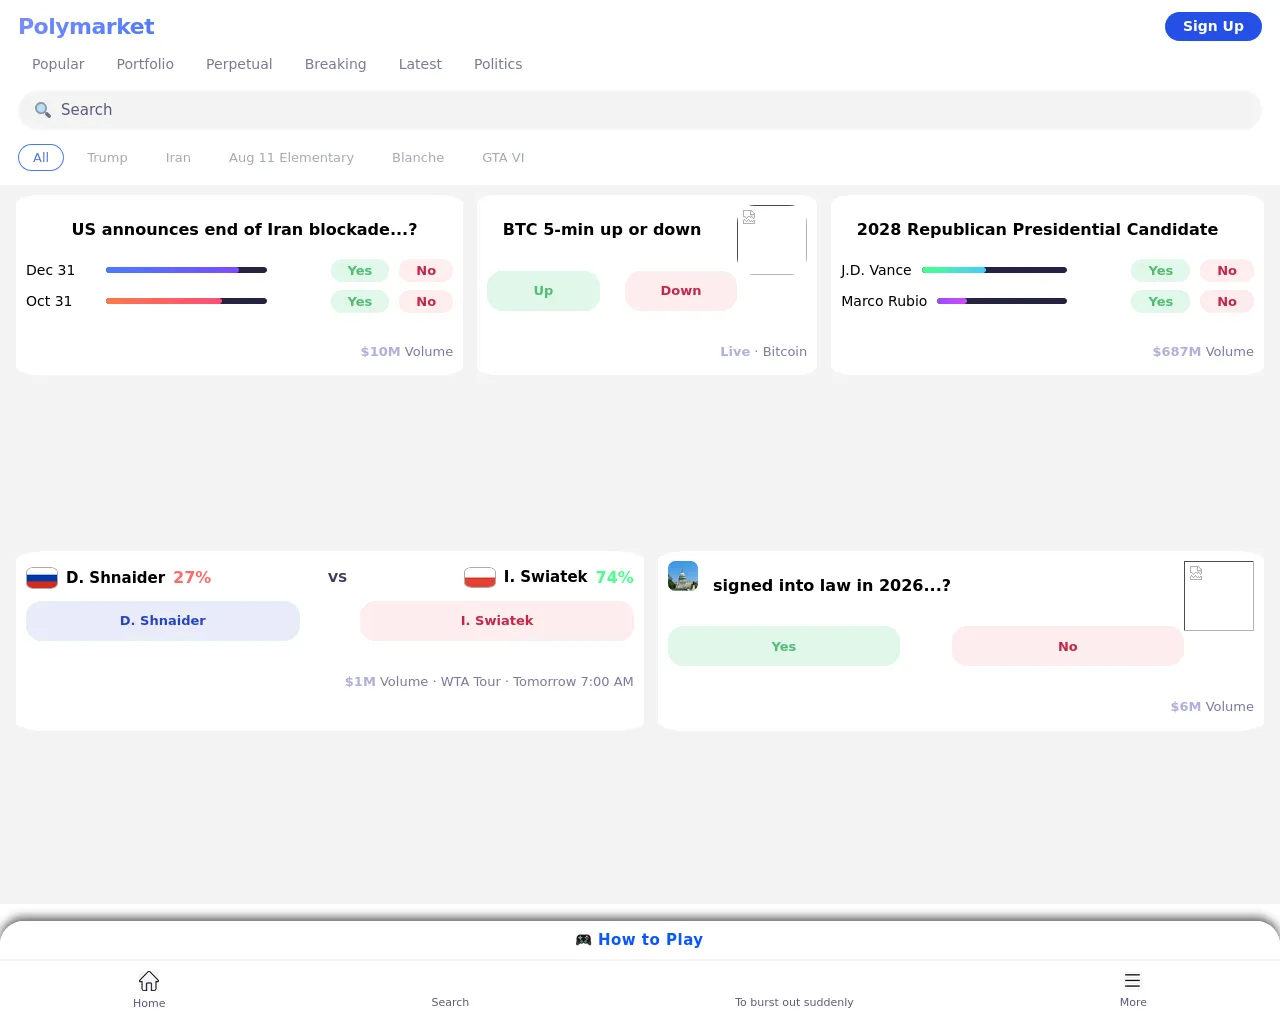Screen dimensions: 1280x1024
Task: Click Yes on signed into law market
Action: 784,647
